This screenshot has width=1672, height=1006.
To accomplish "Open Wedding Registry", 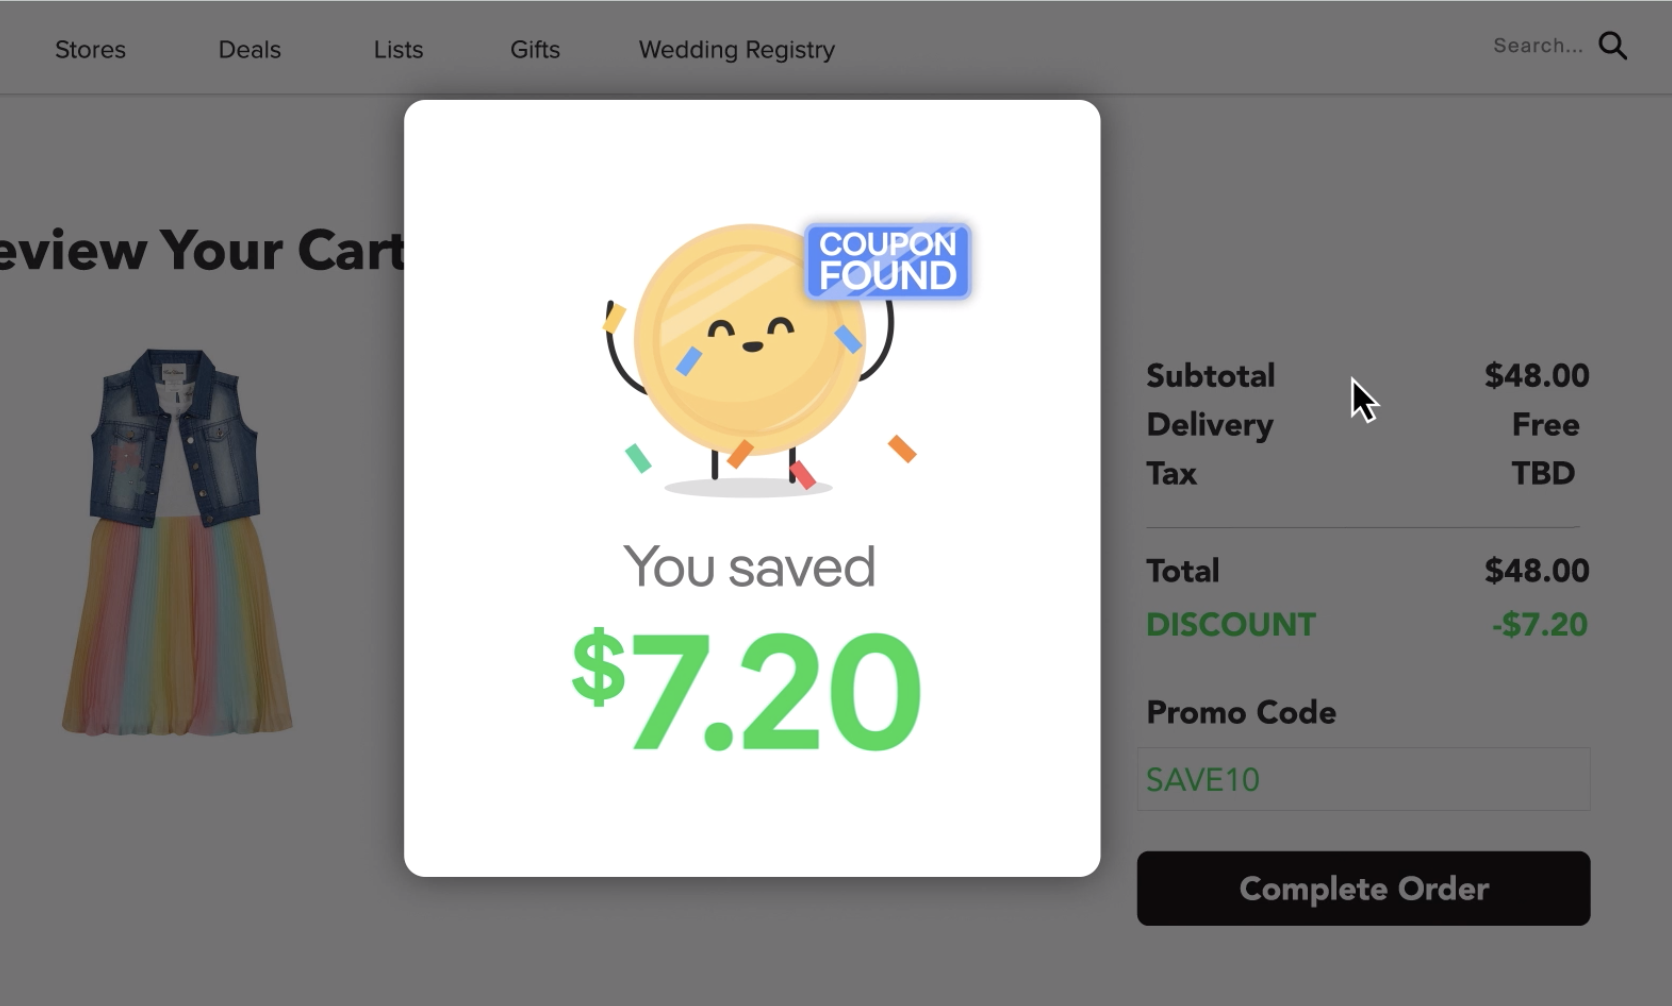I will coord(737,49).
